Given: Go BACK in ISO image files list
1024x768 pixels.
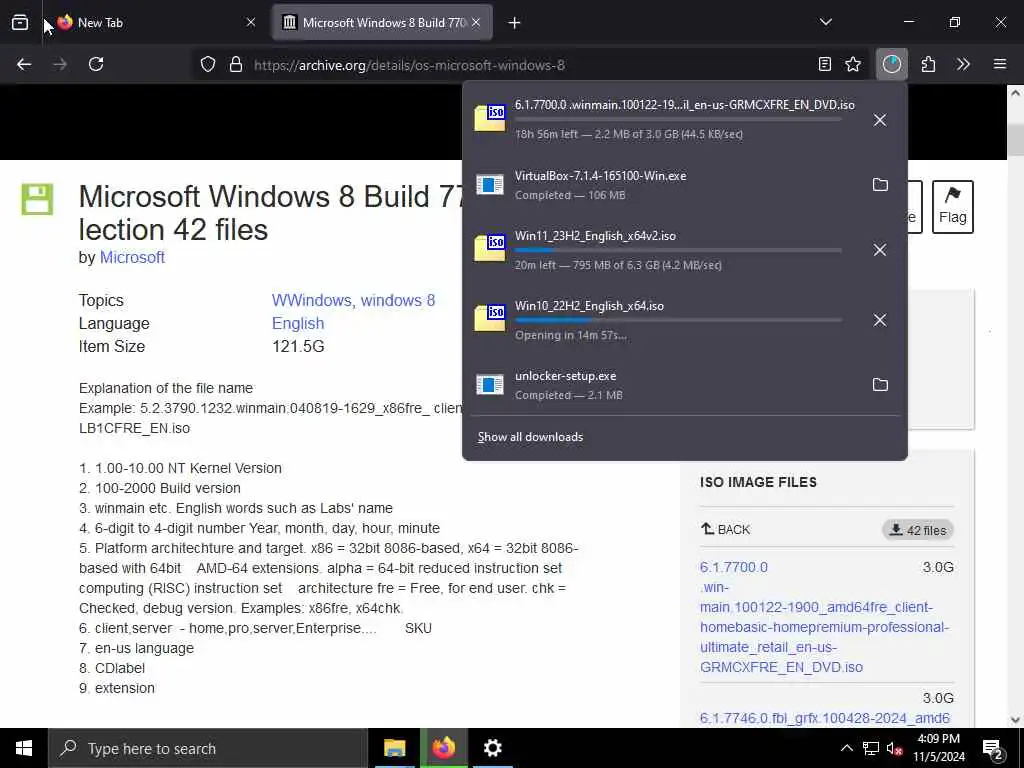Looking at the screenshot, I should point(726,529).
